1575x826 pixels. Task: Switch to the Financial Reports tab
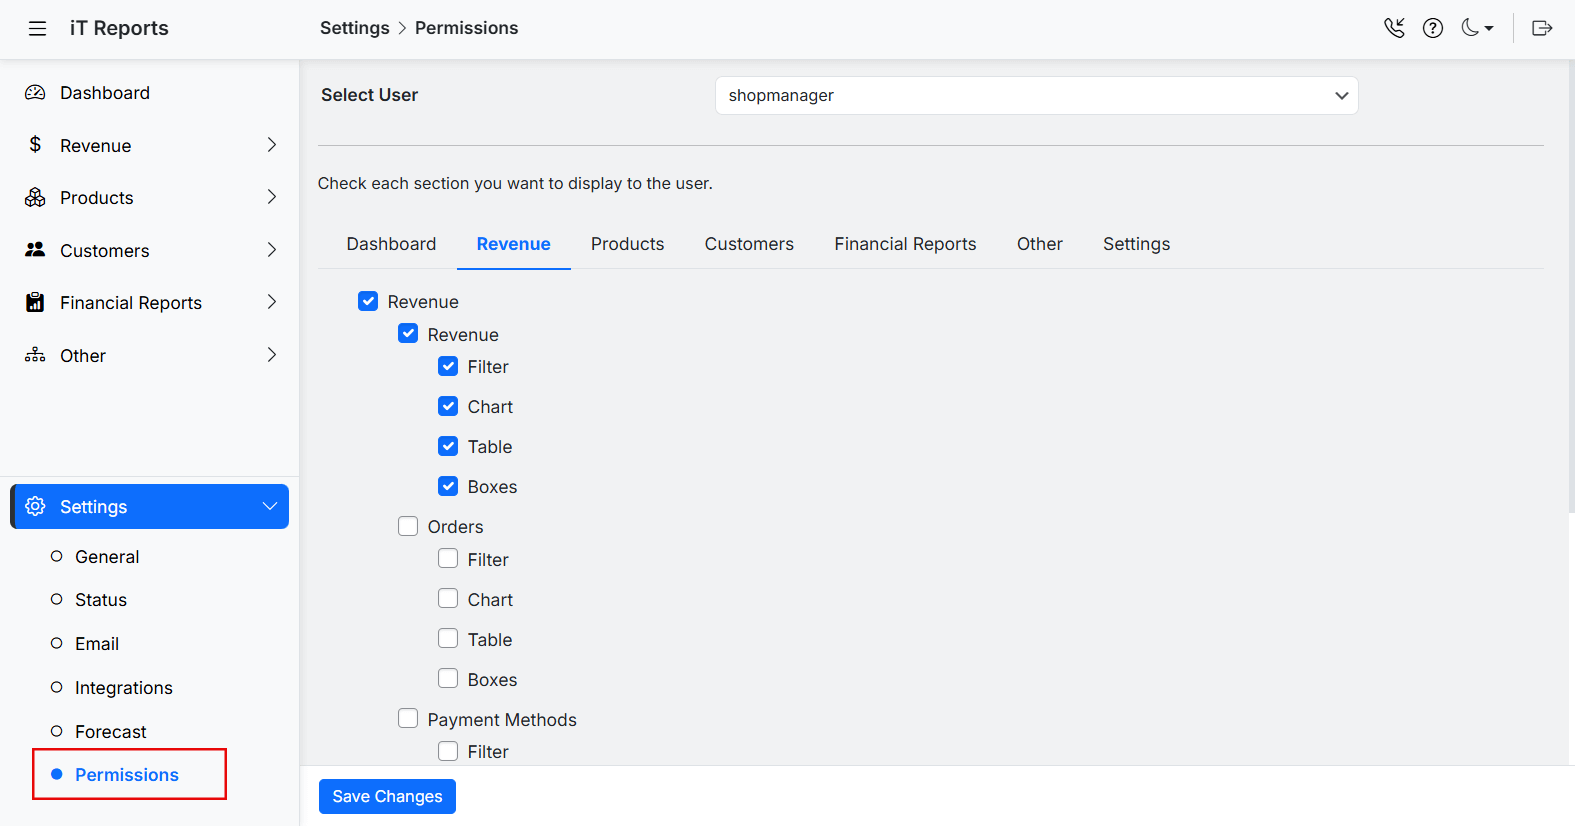point(905,244)
